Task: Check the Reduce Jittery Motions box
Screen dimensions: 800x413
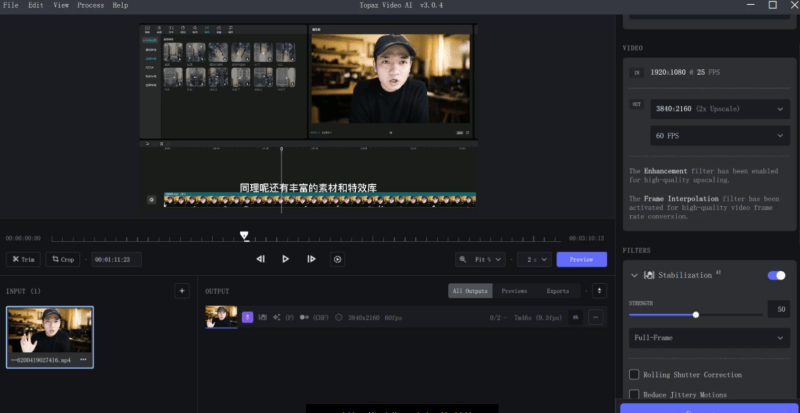Action: pos(634,395)
